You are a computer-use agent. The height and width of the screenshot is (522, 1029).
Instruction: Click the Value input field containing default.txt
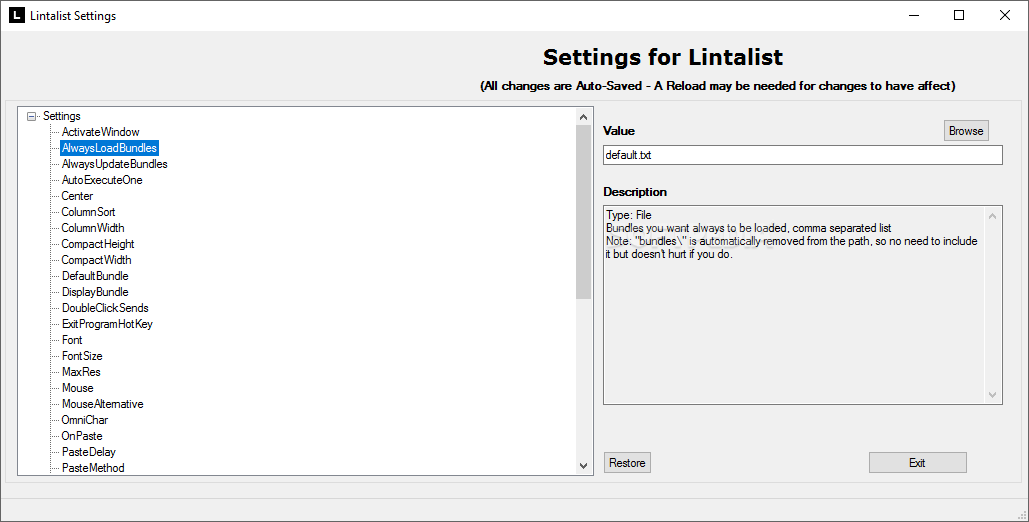(803, 156)
